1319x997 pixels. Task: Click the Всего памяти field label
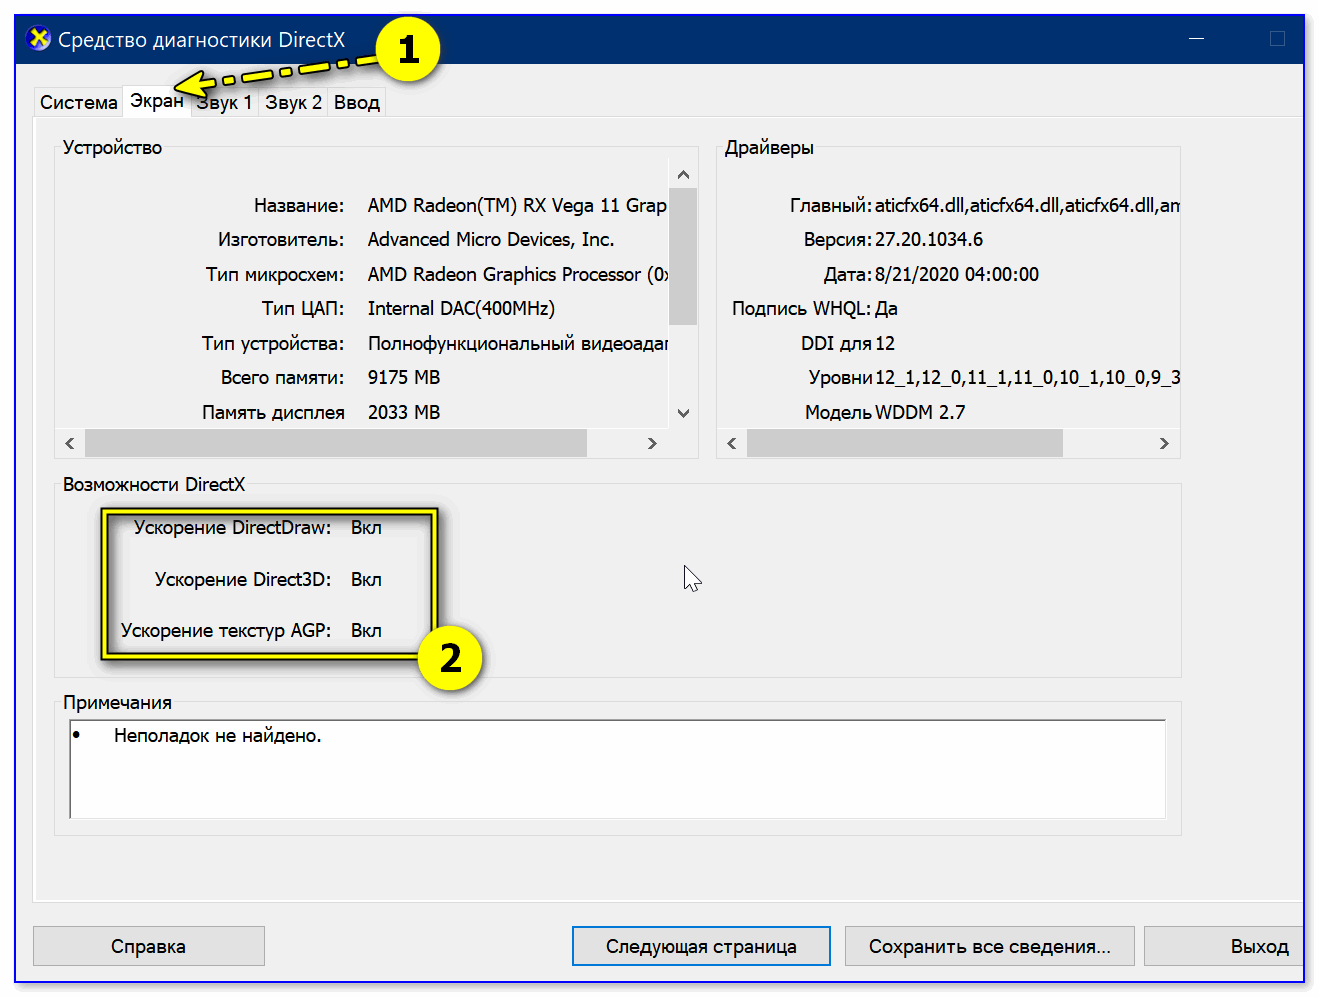point(283,377)
